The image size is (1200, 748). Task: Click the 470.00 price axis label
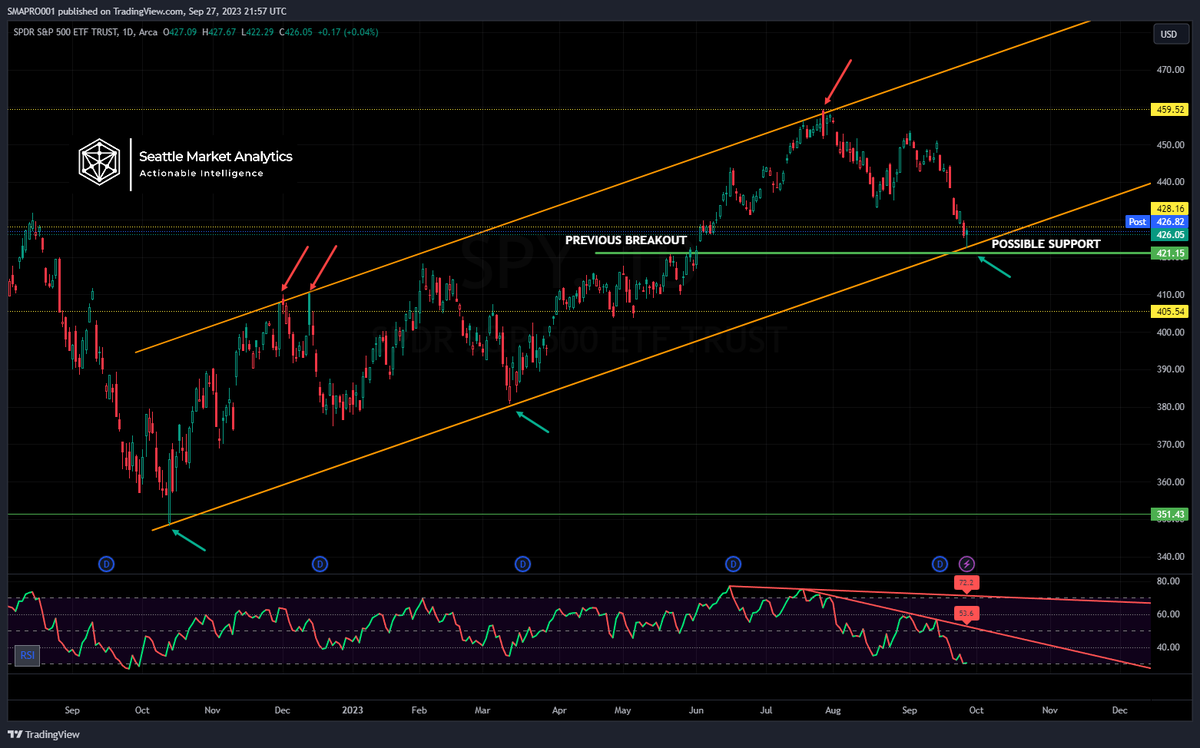1170,70
